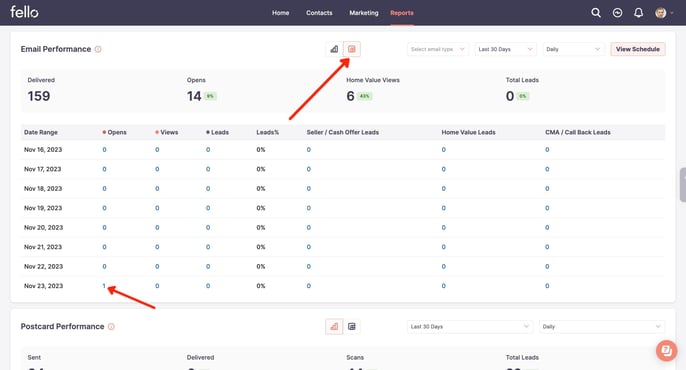Click the Nov 16, 2023 date cell

pyautogui.click(x=43, y=150)
